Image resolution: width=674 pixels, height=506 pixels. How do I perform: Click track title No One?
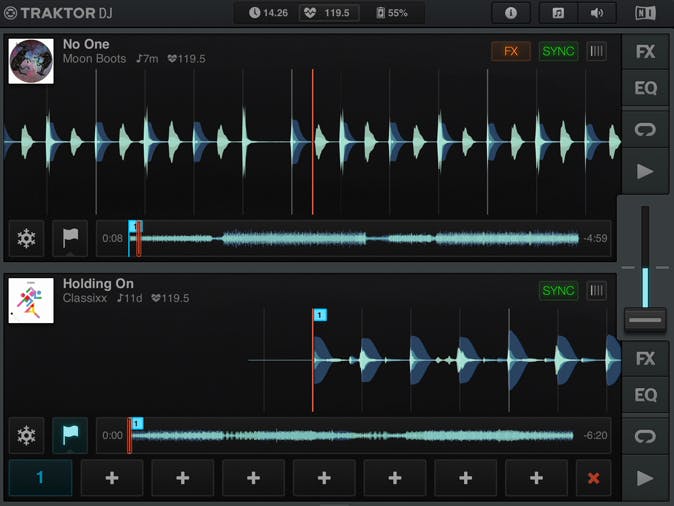[86, 44]
